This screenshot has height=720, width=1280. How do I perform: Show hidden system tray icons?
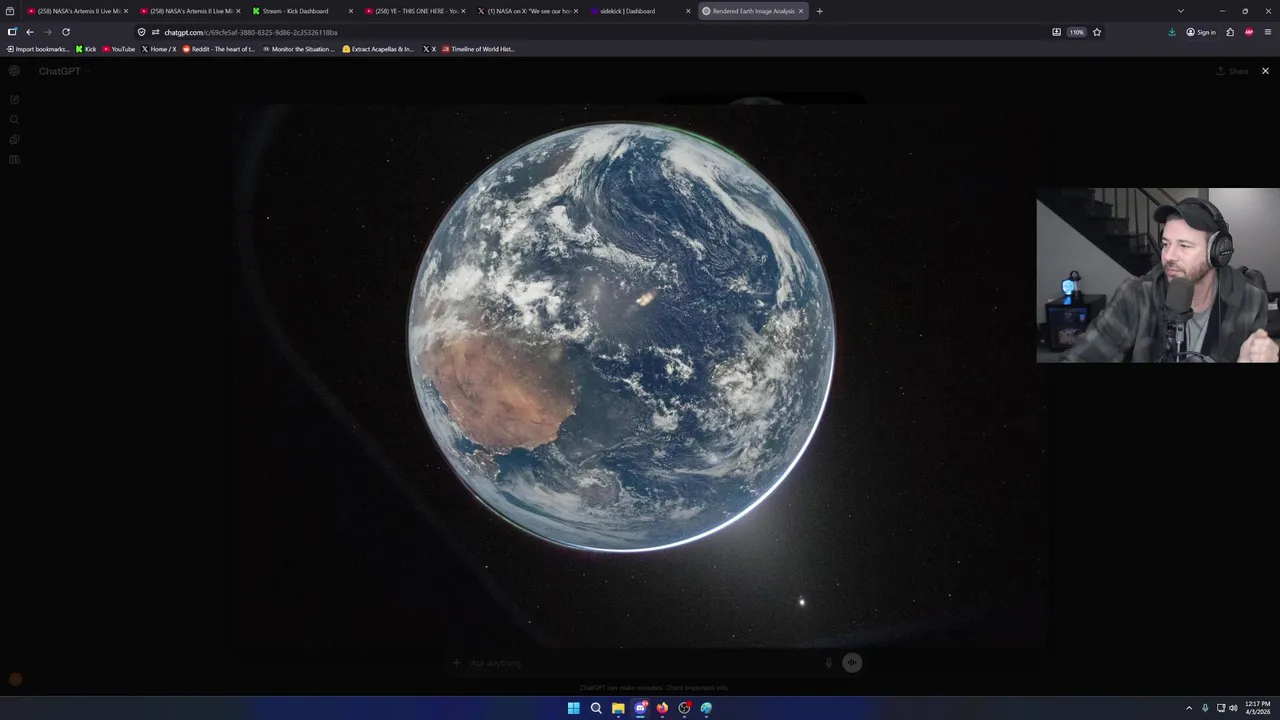(x=1189, y=708)
